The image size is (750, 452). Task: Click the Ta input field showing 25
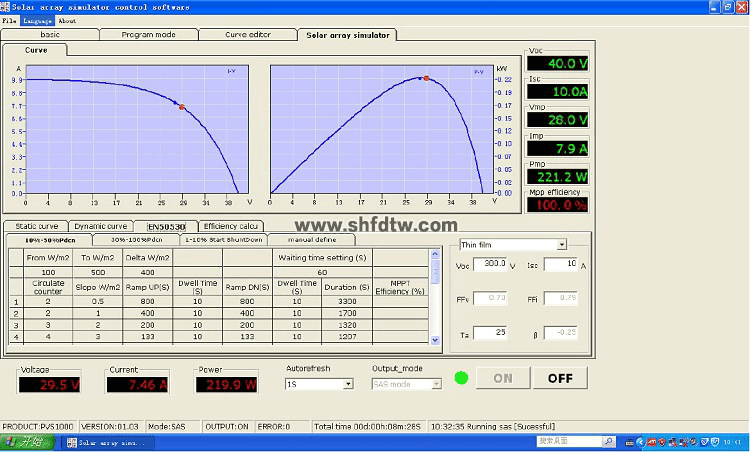pyautogui.click(x=492, y=332)
